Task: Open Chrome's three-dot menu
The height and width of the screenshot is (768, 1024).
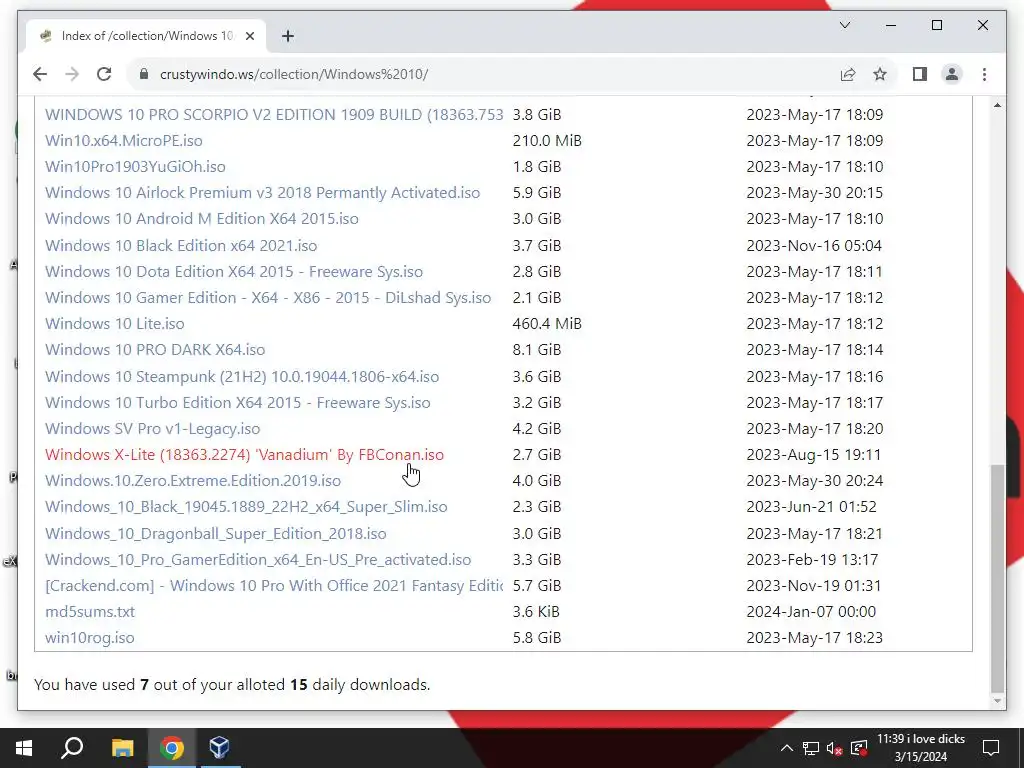Action: [984, 74]
